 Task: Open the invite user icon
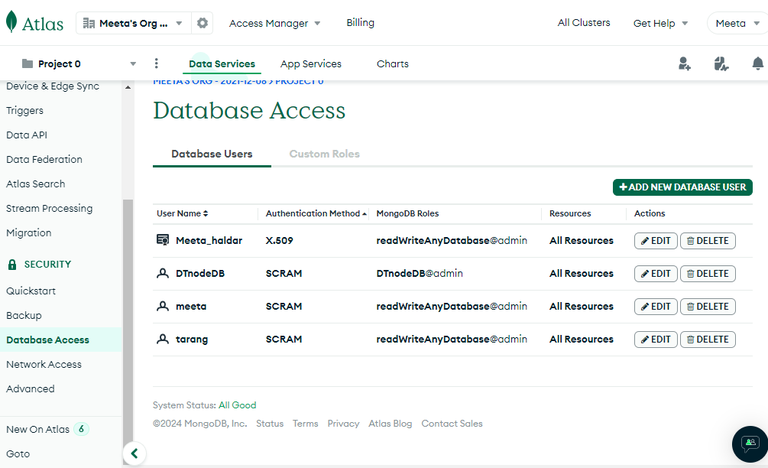[684, 64]
